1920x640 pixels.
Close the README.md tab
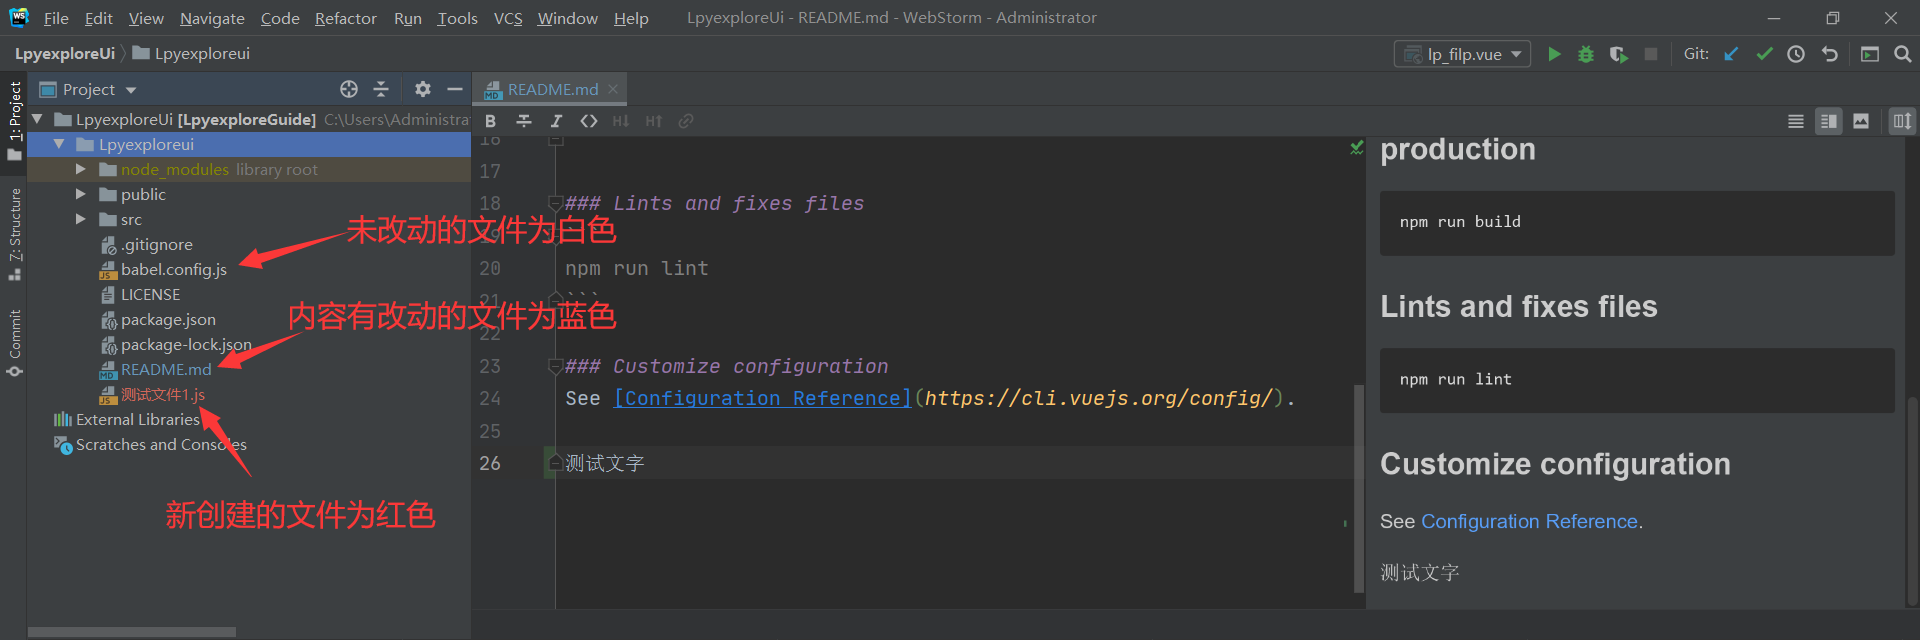pyautogui.click(x=613, y=89)
